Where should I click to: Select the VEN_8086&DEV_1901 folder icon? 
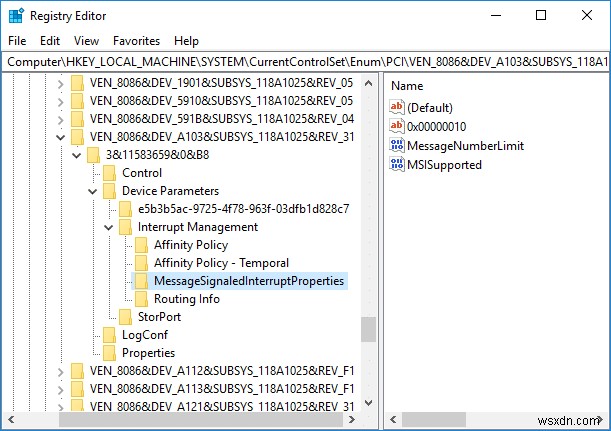click(77, 83)
